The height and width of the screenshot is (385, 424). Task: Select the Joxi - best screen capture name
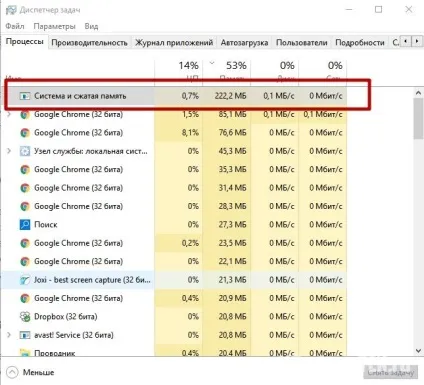pos(92,280)
